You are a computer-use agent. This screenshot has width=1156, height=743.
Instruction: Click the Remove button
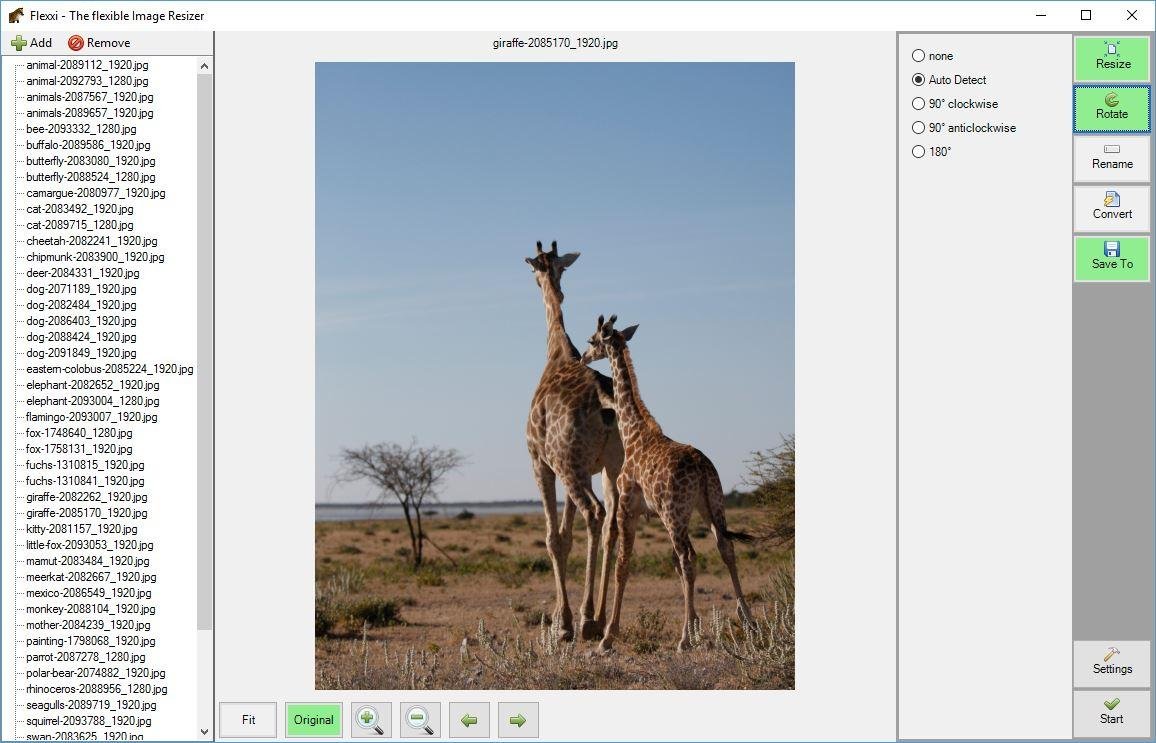point(99,43)
